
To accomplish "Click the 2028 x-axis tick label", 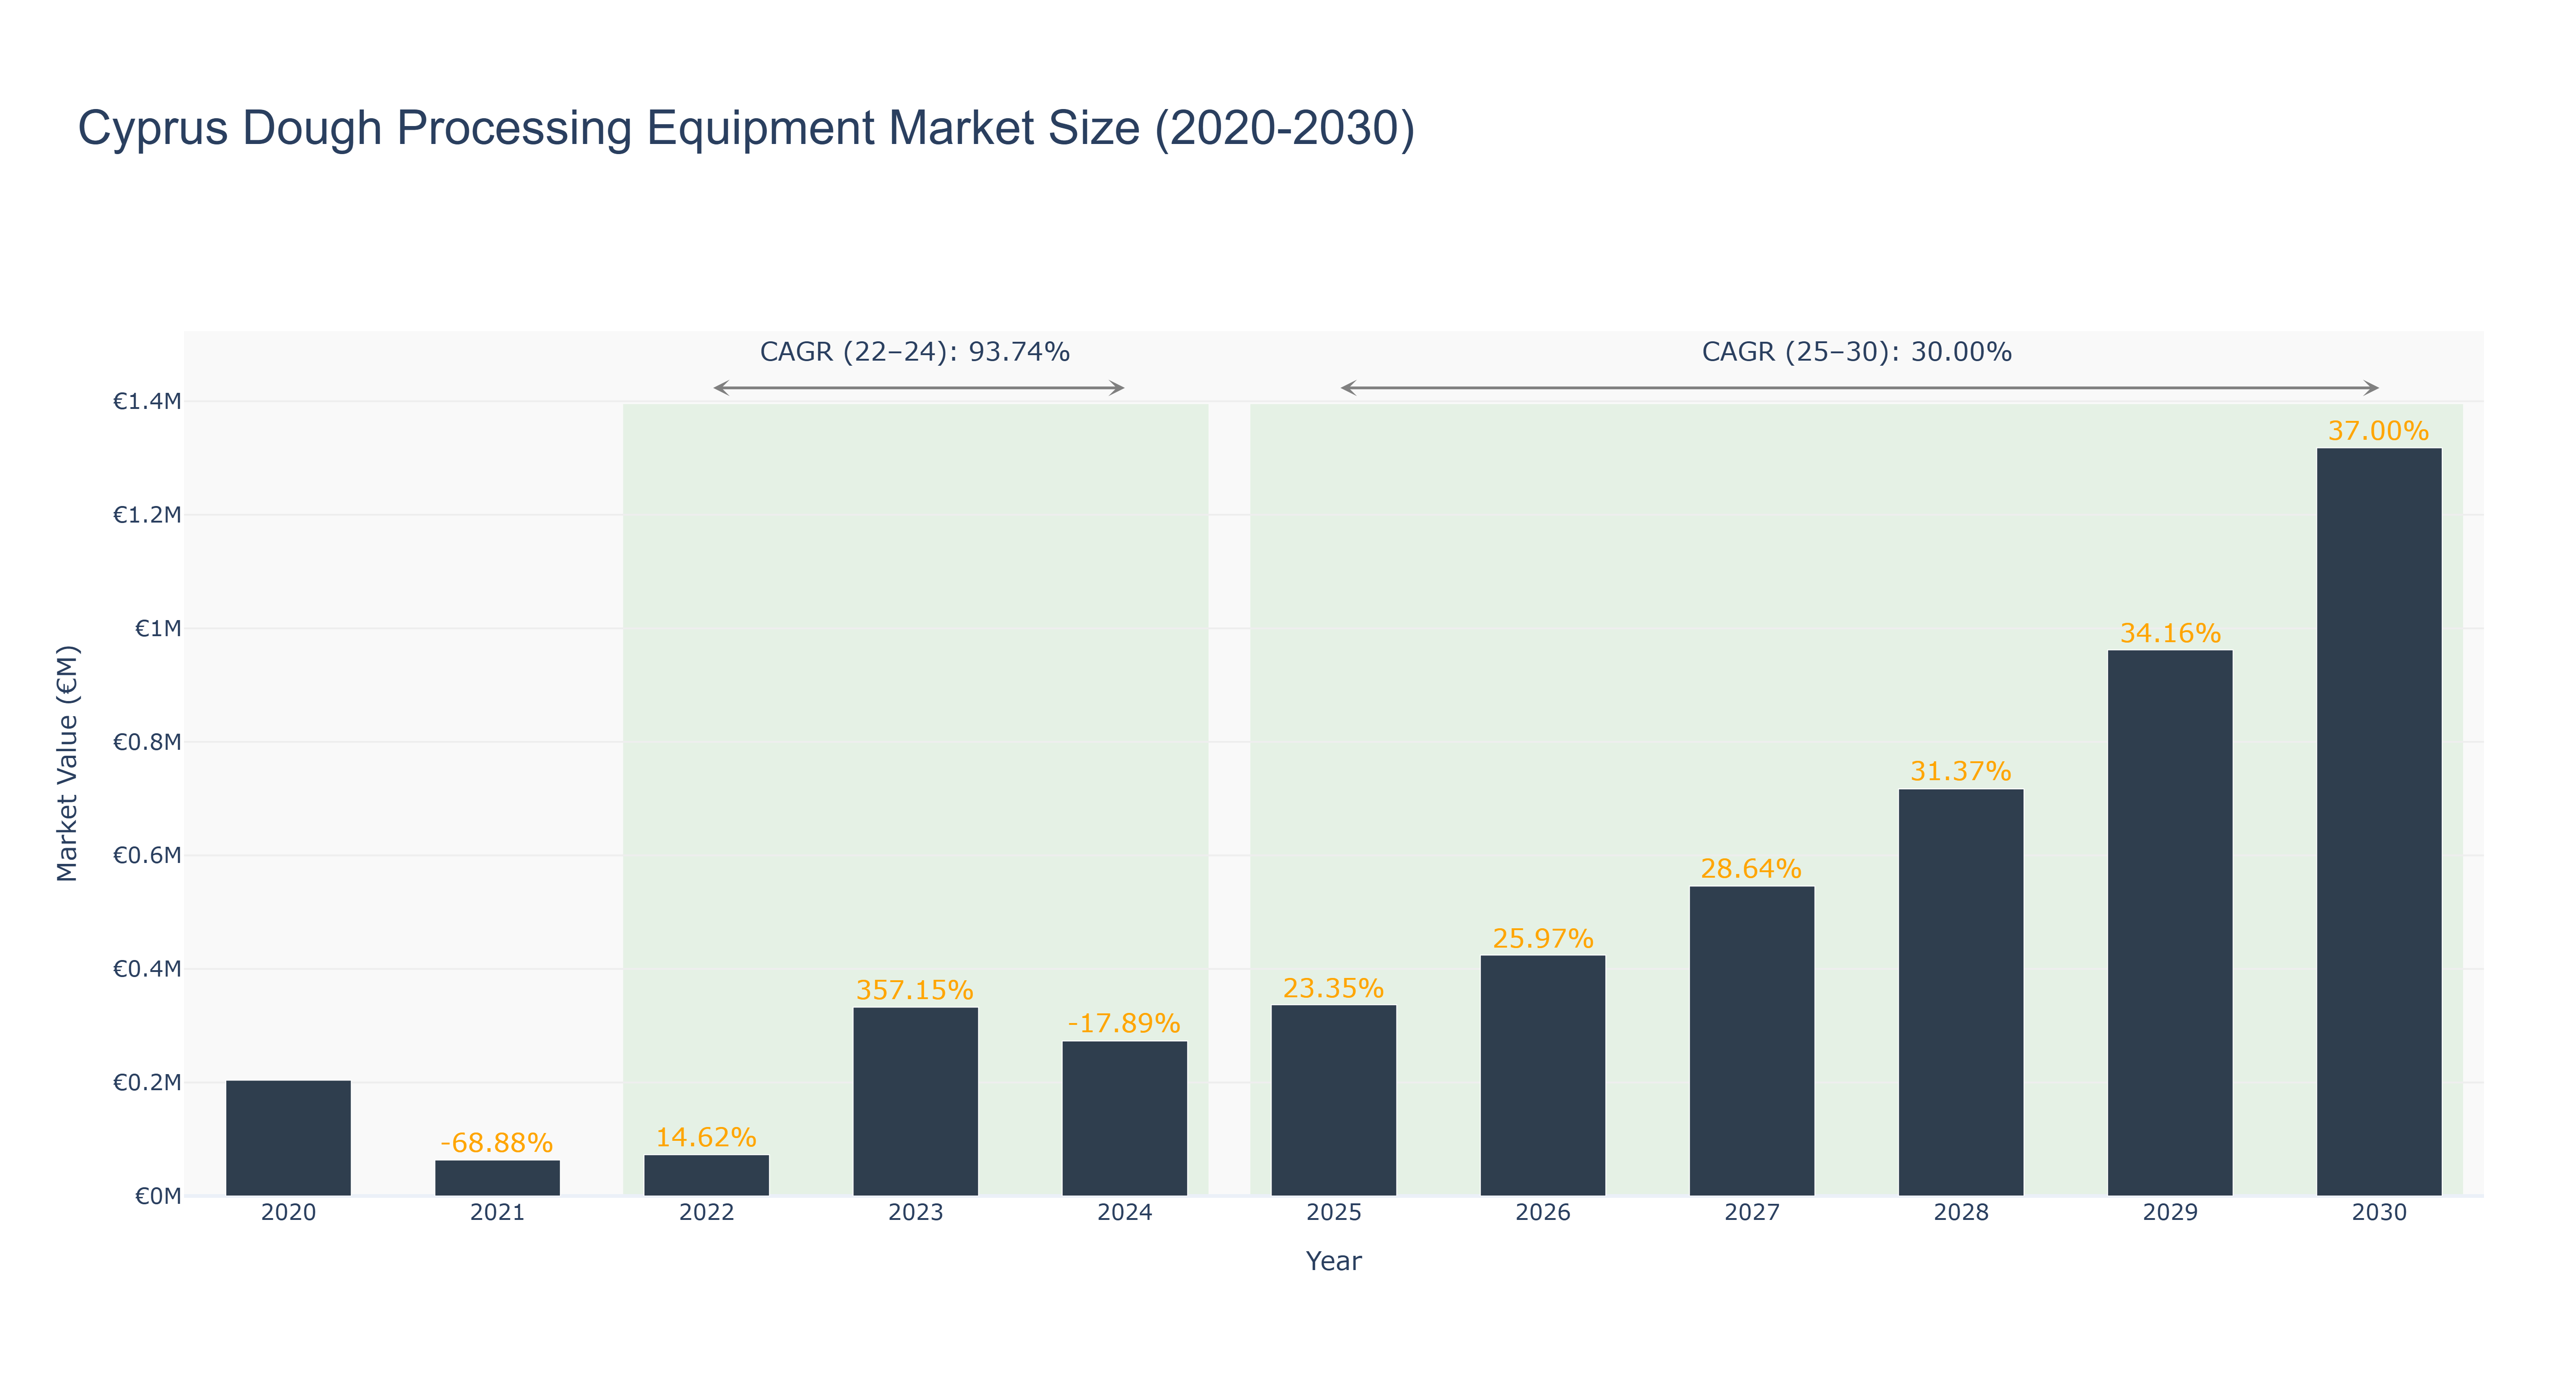I will (1960, 1213).
